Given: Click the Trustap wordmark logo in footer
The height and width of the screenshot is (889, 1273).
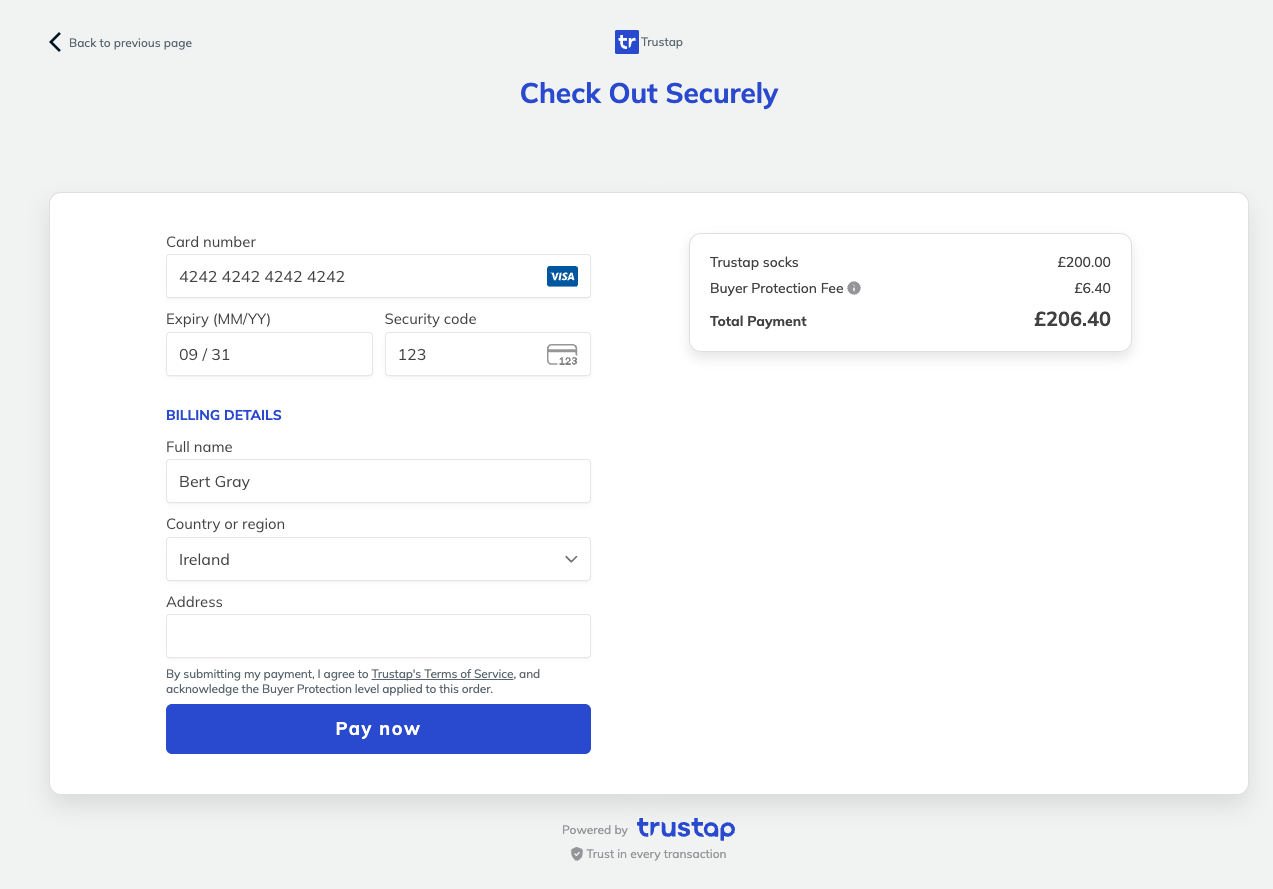Looking at the screenshot, I should click(686, 829).
